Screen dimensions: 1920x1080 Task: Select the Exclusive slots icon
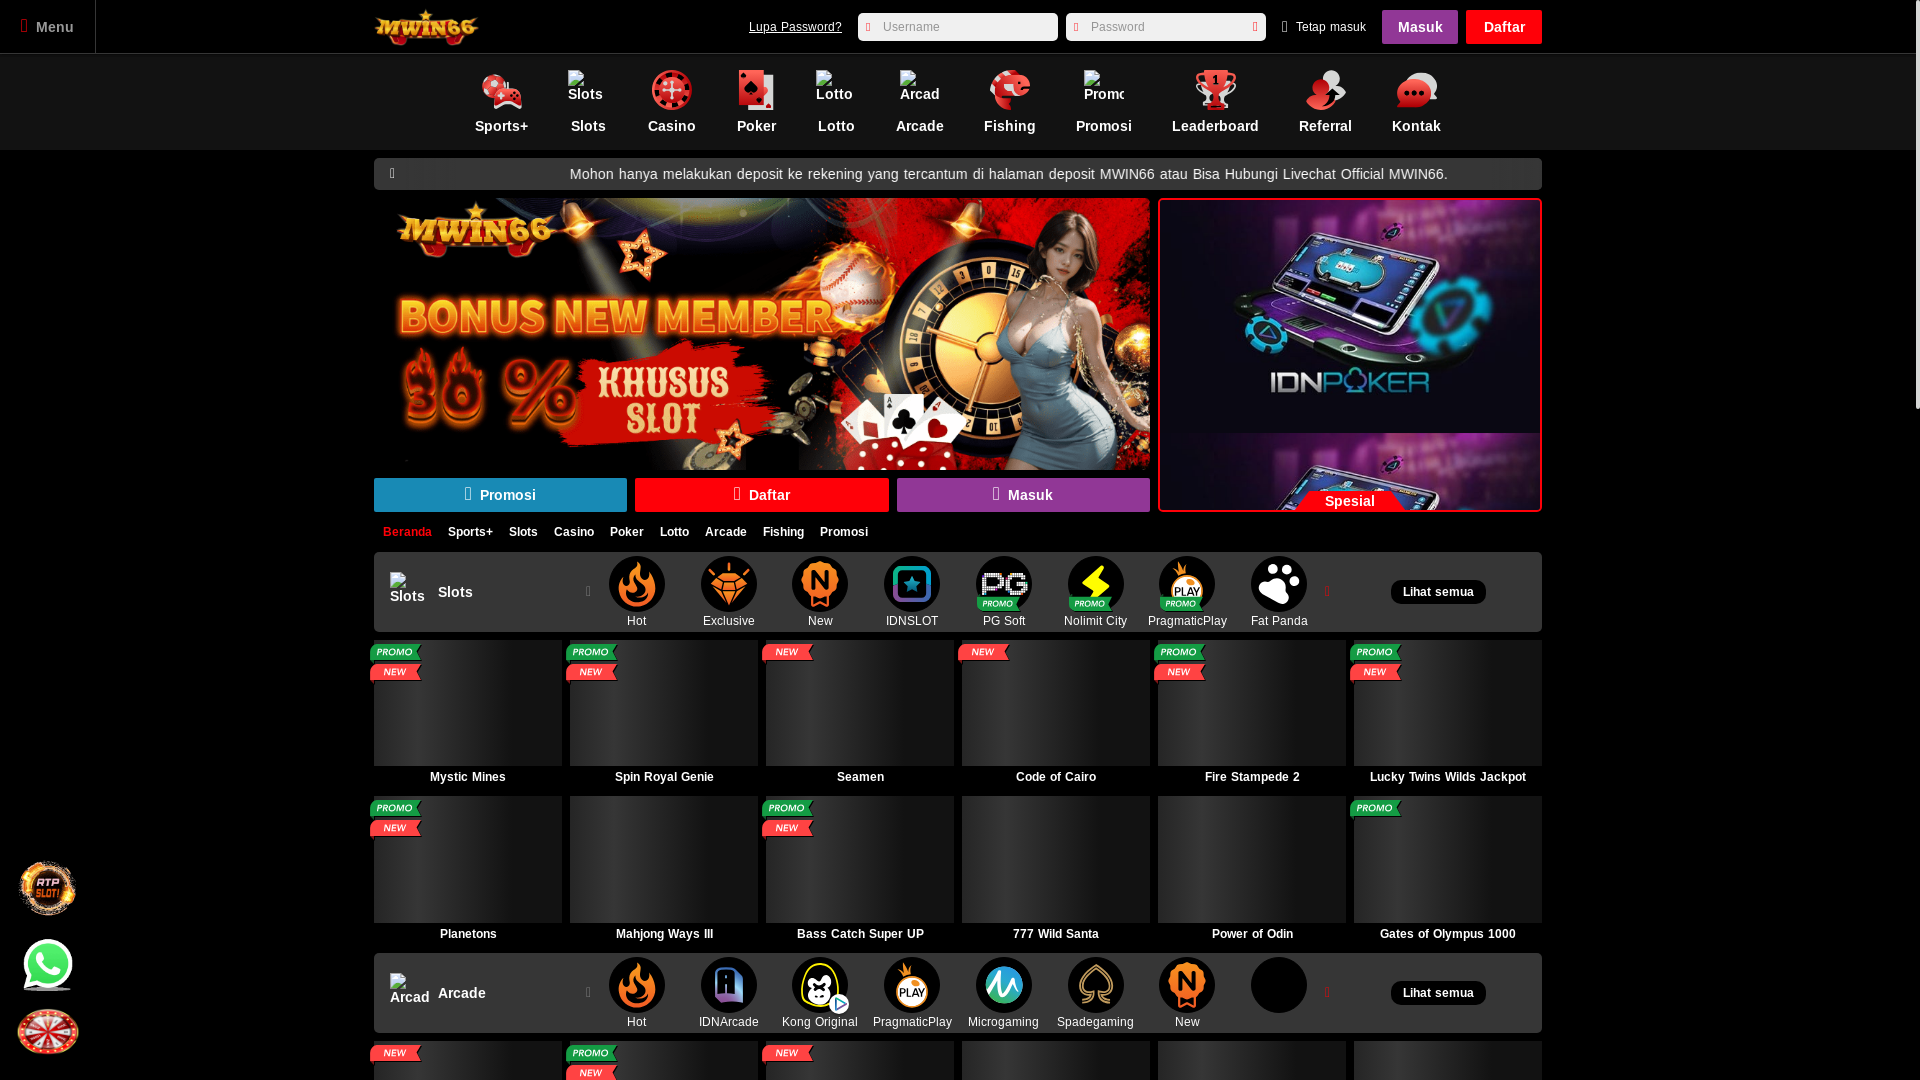(729, 584)
